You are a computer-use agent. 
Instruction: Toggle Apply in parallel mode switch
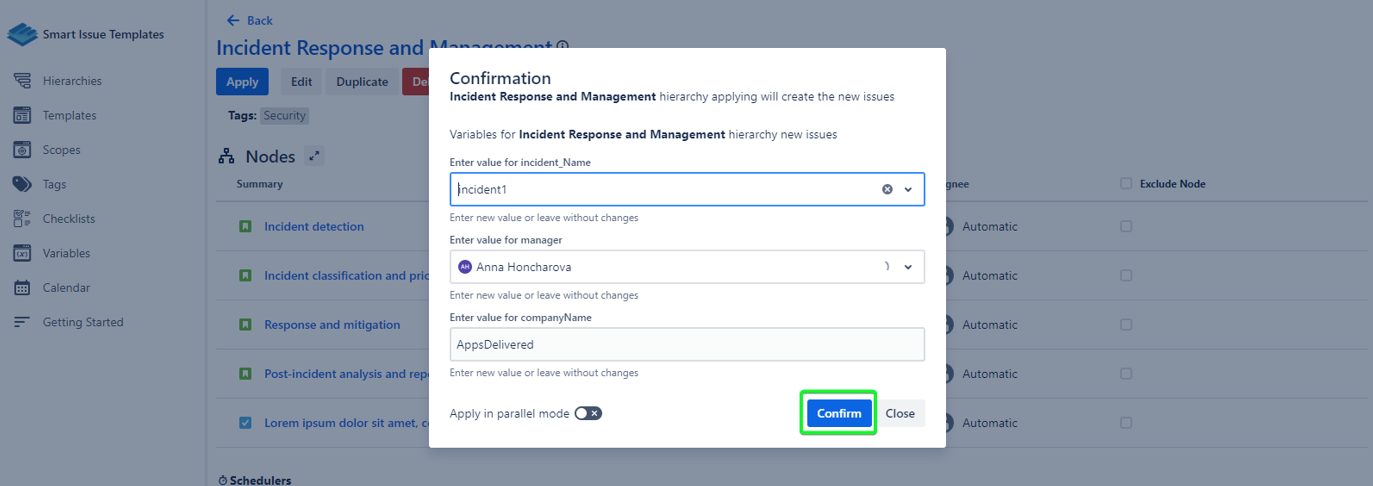coord(588,413)
